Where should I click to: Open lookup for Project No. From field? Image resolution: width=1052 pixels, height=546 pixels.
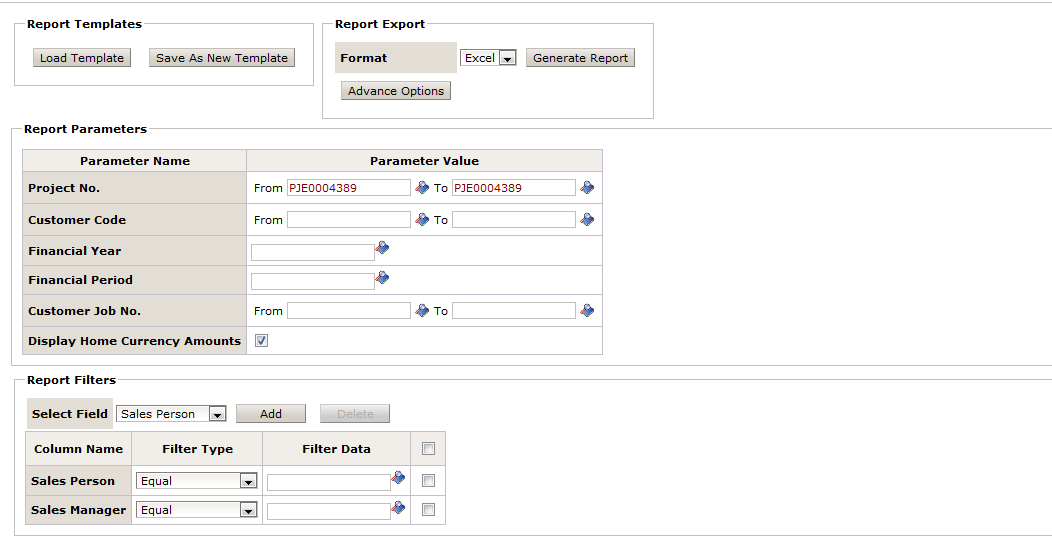(422, 188)
